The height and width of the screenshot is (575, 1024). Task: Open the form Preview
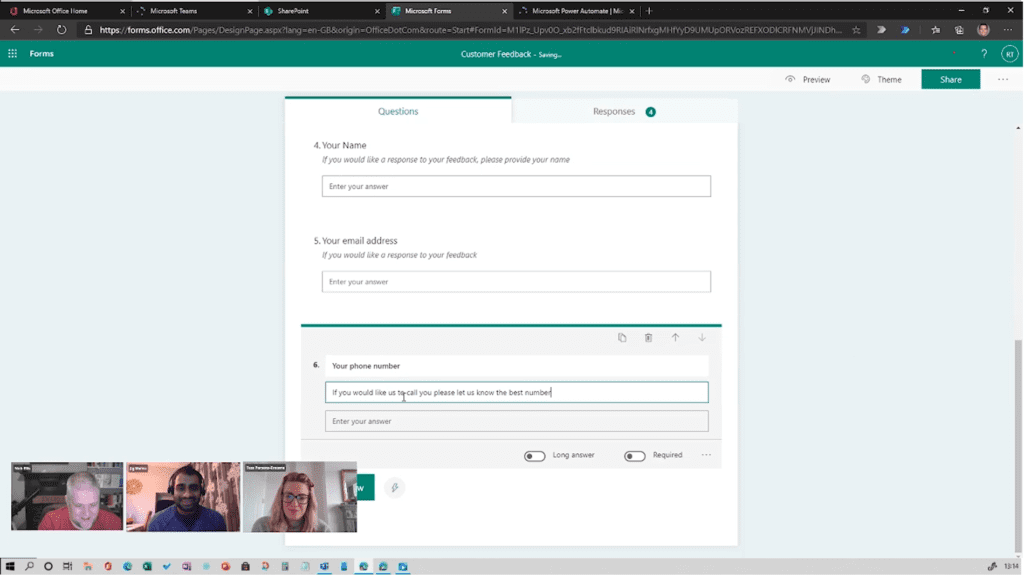coord(808,80)
